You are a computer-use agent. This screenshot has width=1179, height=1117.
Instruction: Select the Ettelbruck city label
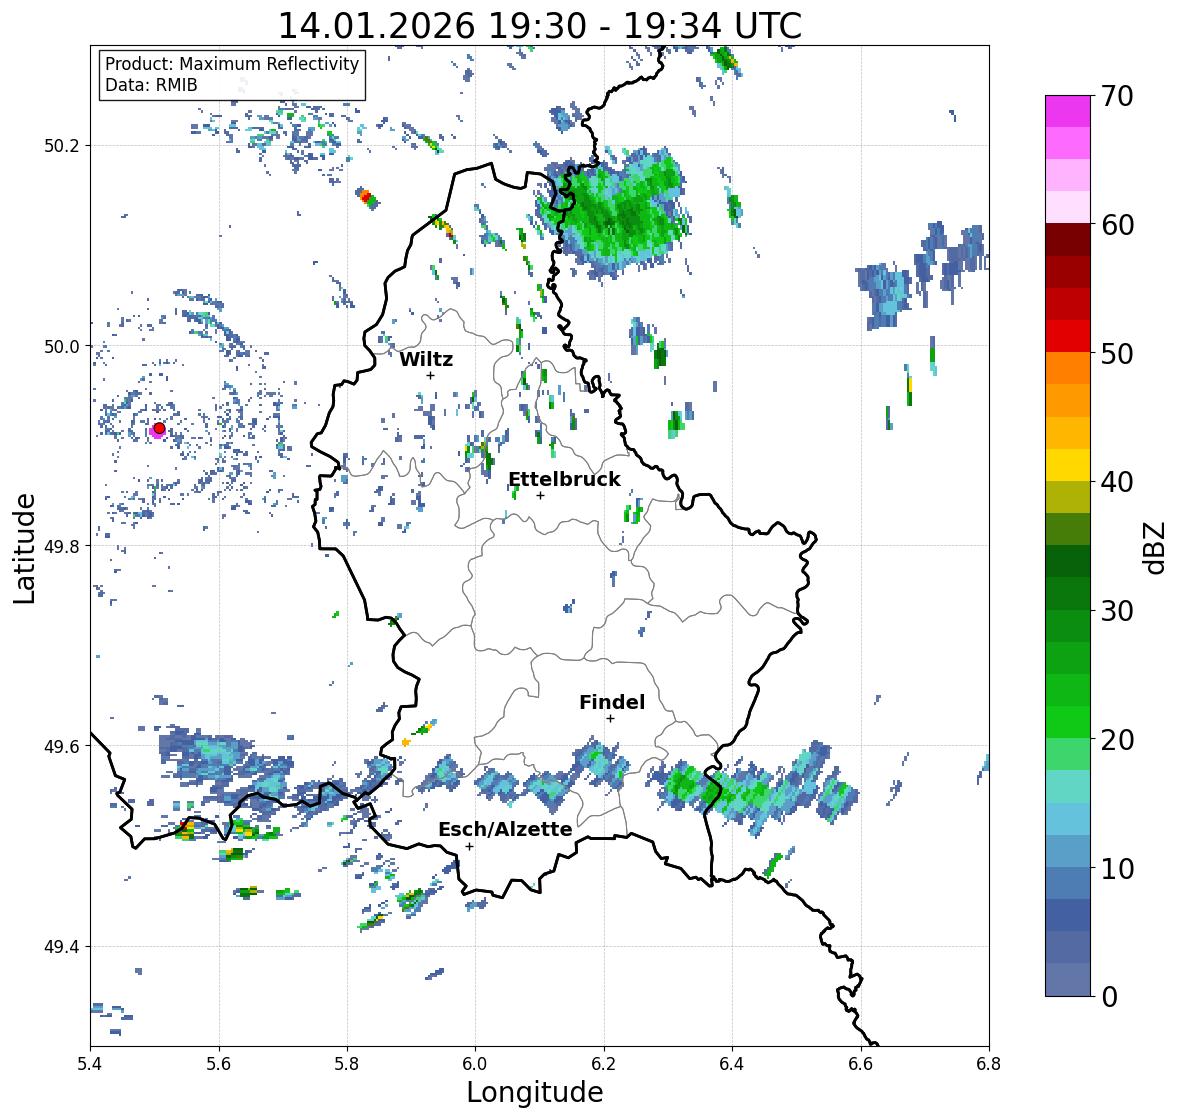[x=564, y=479]
